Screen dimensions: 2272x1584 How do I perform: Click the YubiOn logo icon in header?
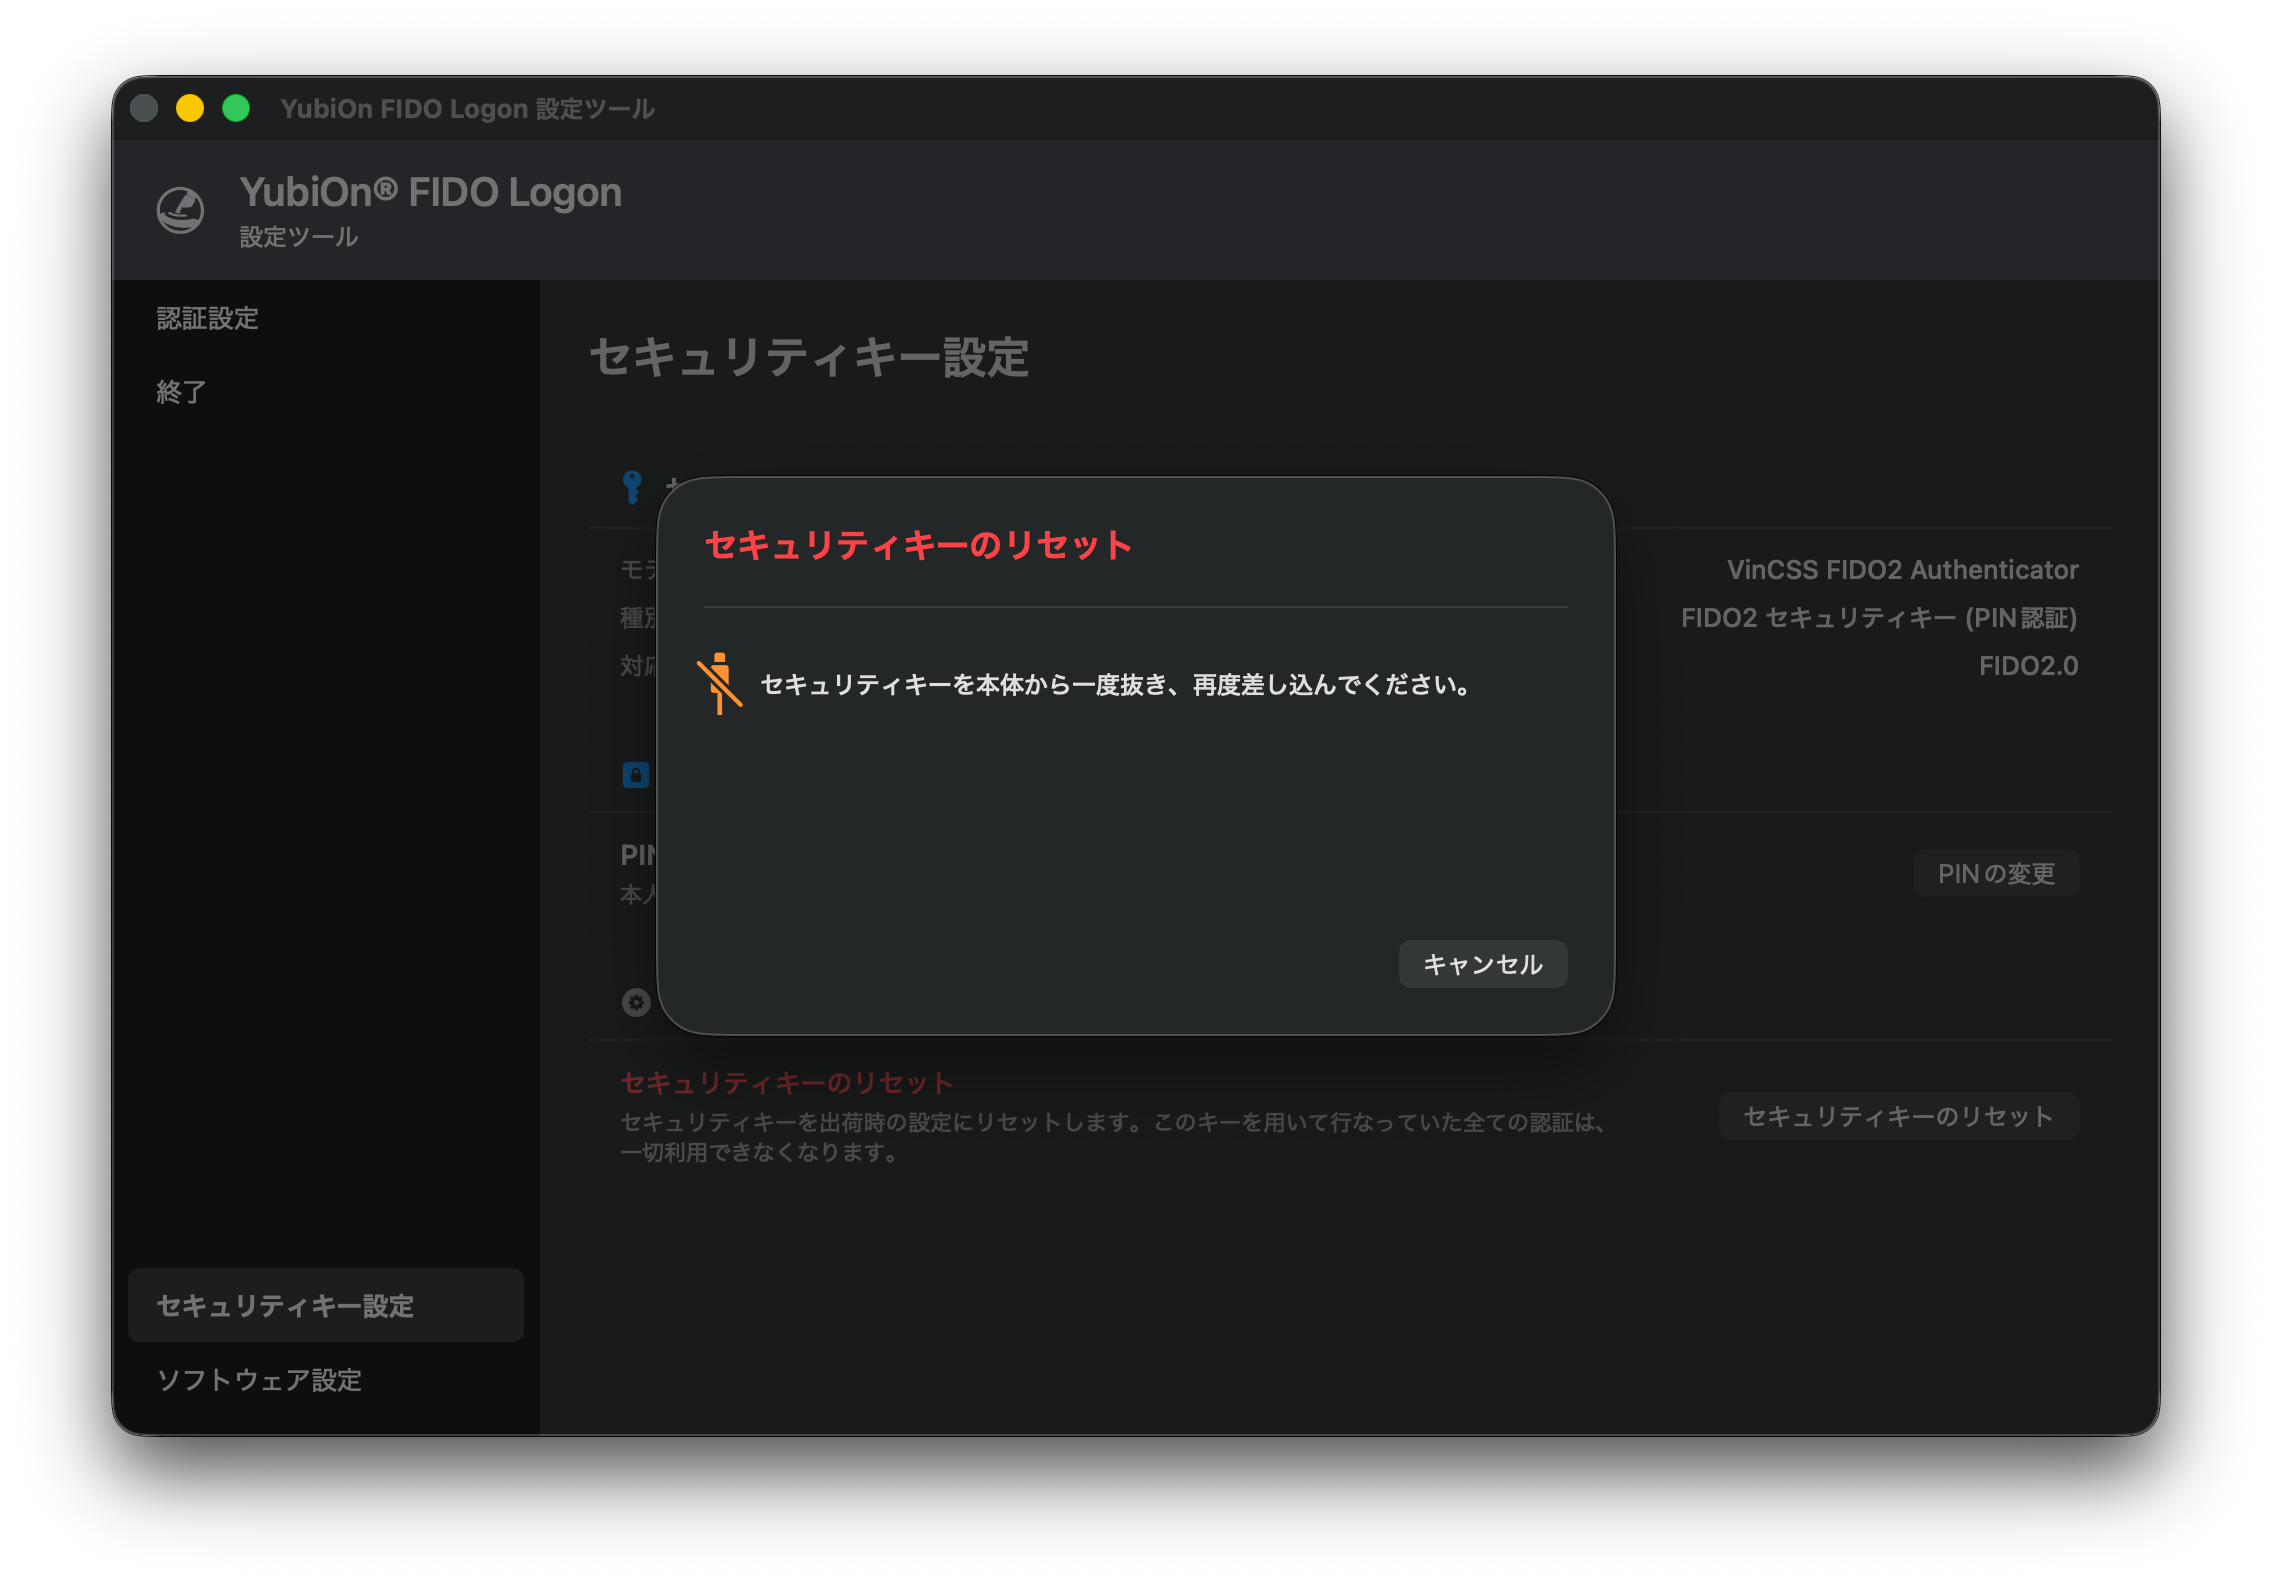click(181, 210)
